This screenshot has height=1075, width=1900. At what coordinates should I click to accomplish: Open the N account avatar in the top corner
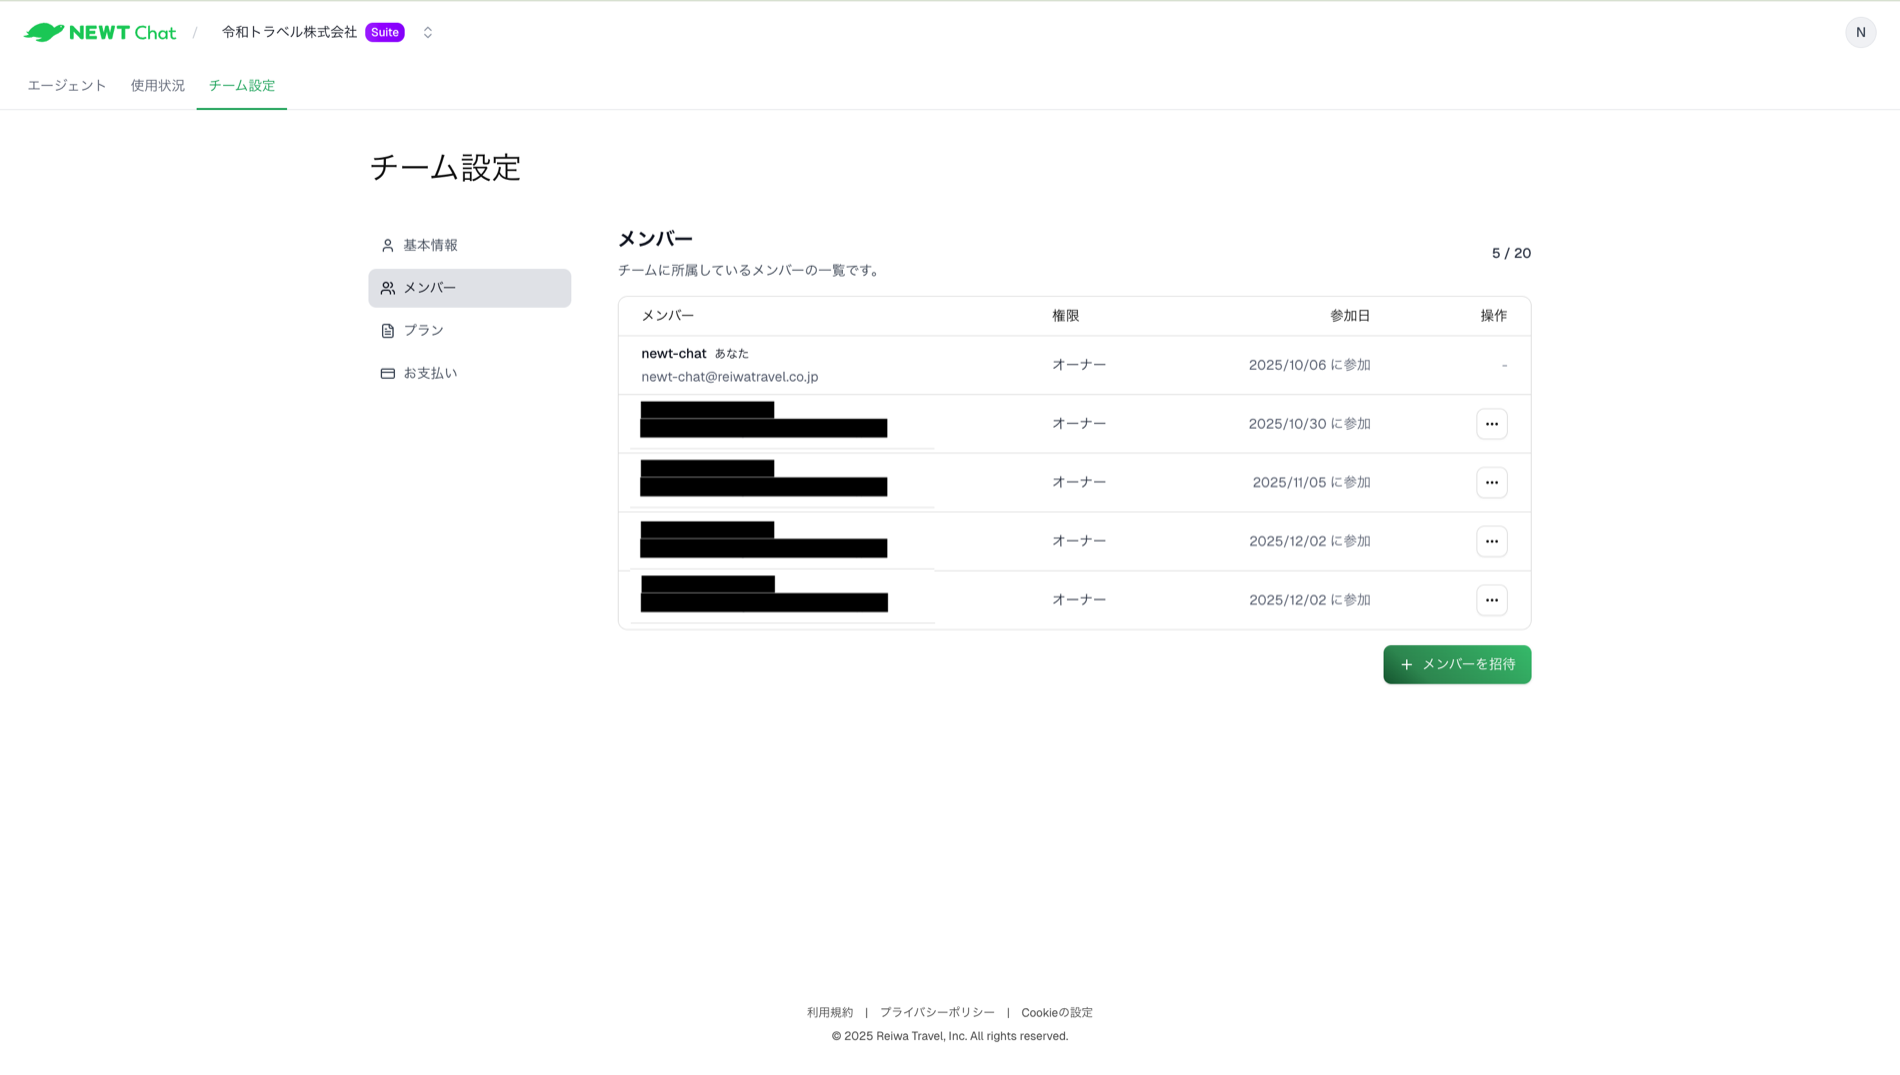click(1861, 31)
